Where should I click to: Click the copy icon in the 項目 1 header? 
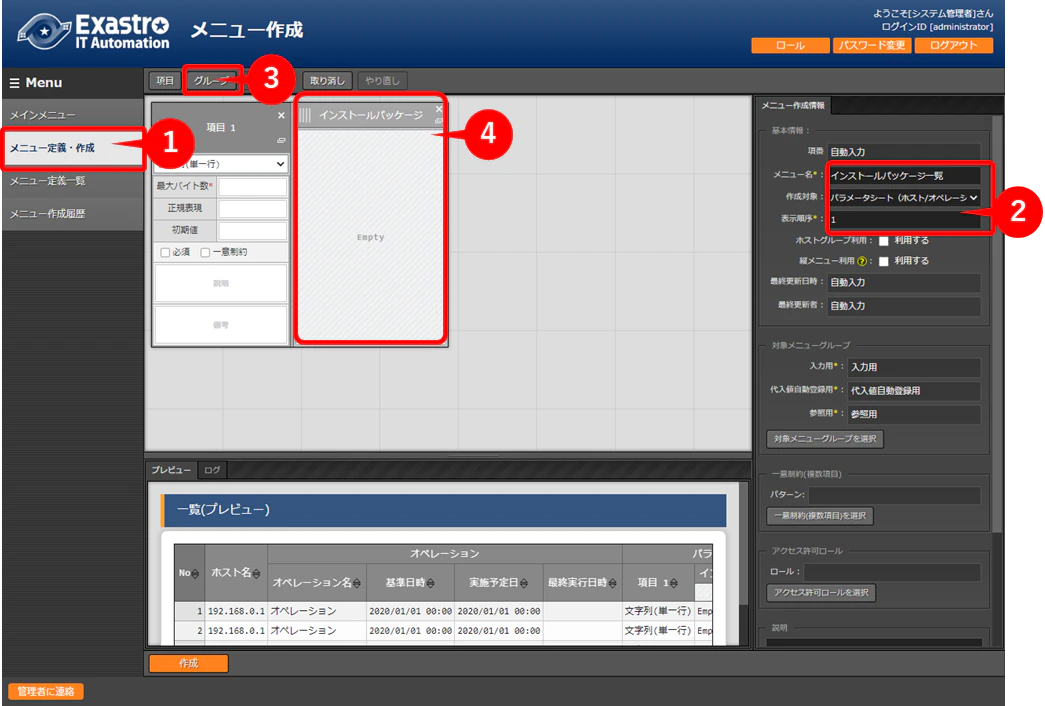281,140
